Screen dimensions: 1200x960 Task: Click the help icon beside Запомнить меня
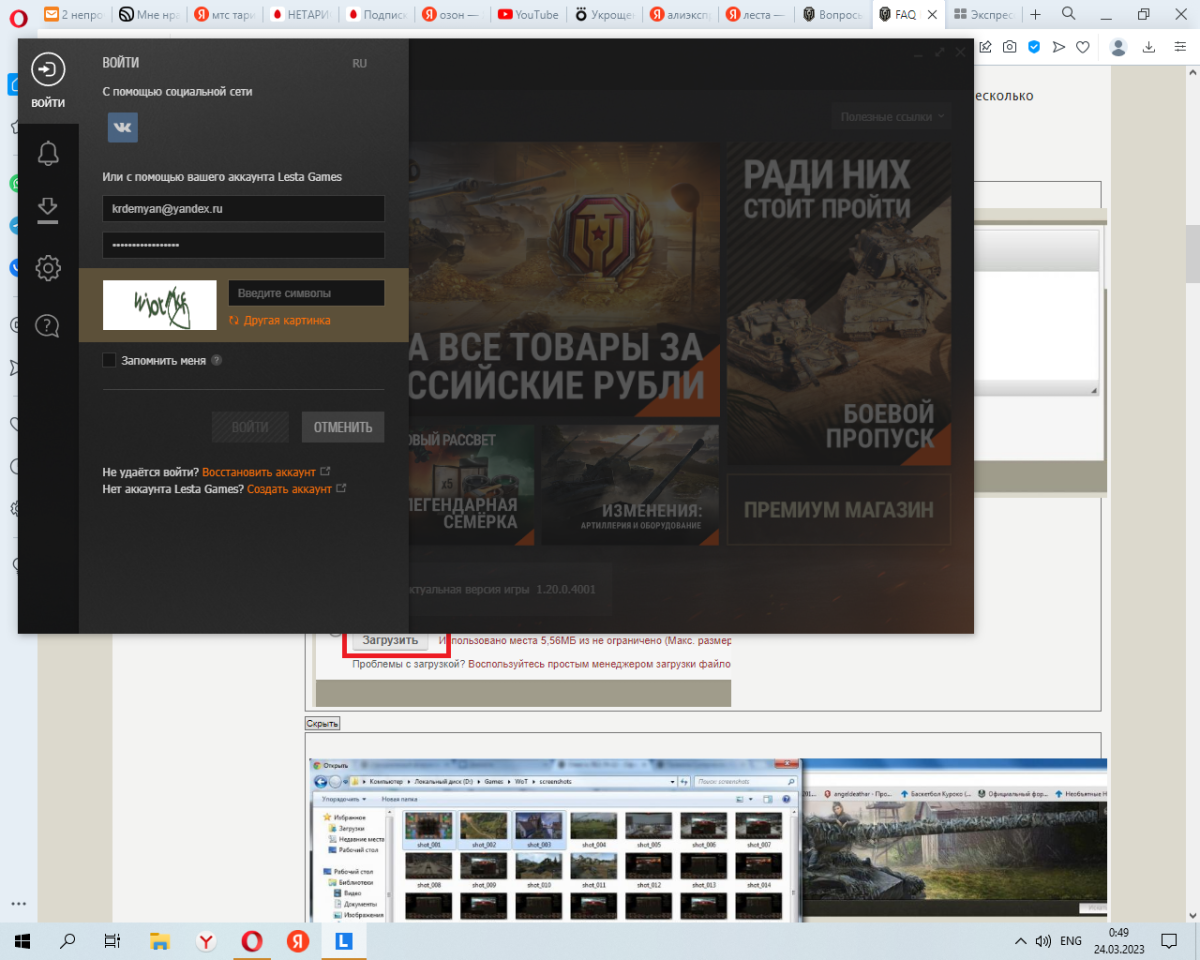click(x=216, y=360)
